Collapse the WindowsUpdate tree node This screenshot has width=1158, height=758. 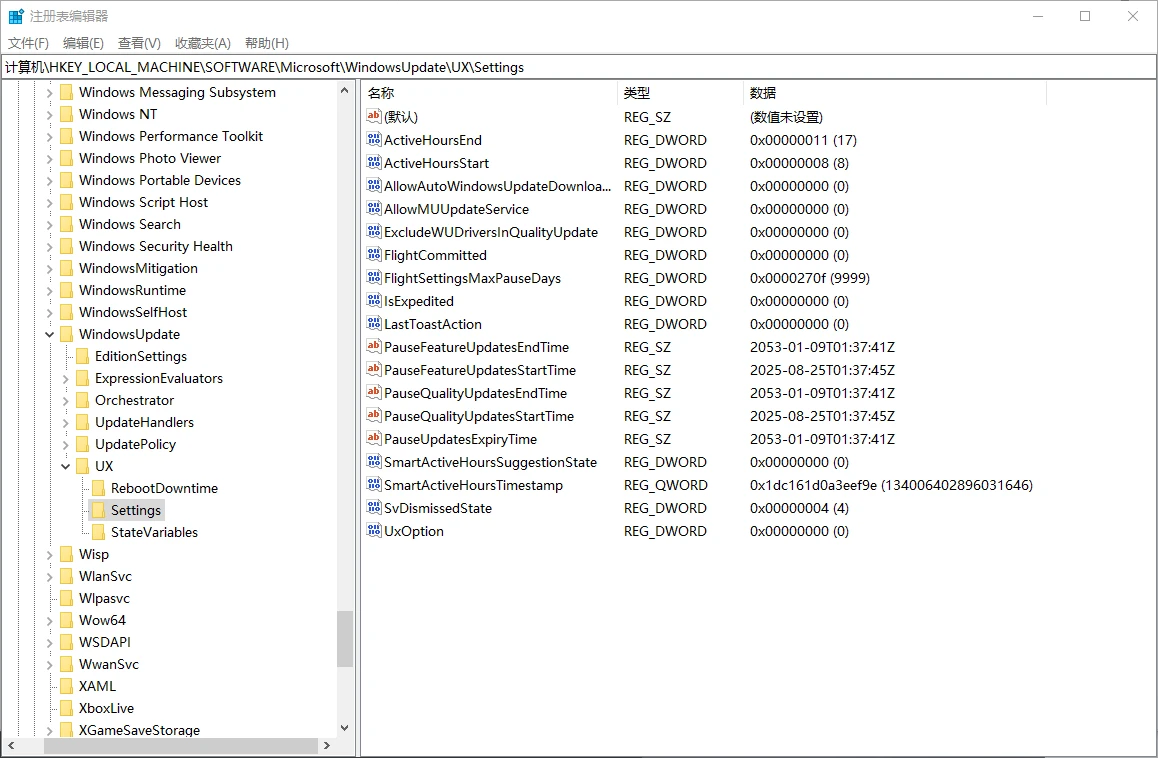[x=49, y=334]
